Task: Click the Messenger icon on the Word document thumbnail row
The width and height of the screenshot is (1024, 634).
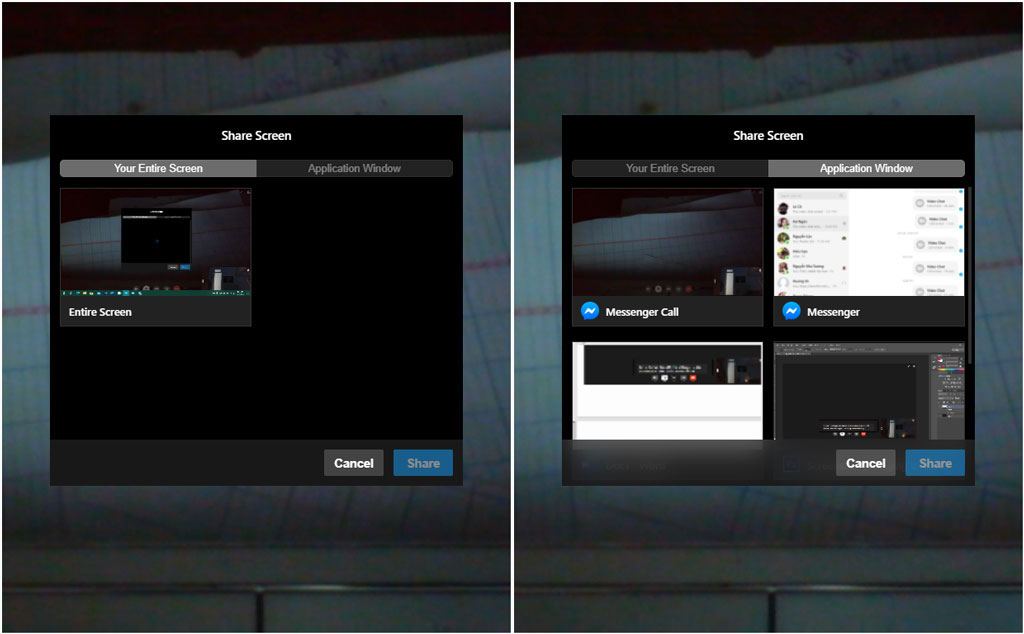Action: pos(586,466)
